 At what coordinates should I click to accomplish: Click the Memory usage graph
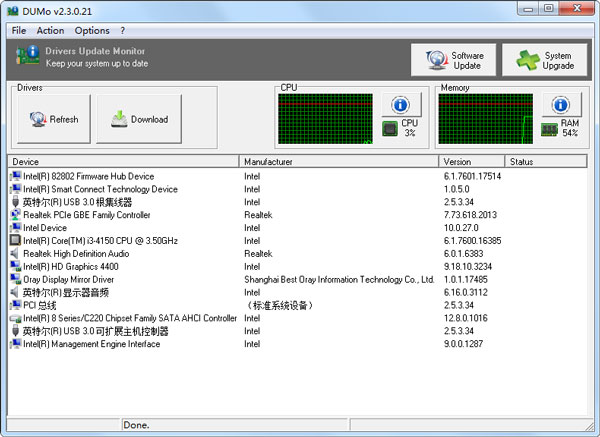click(x=486, y=119)
